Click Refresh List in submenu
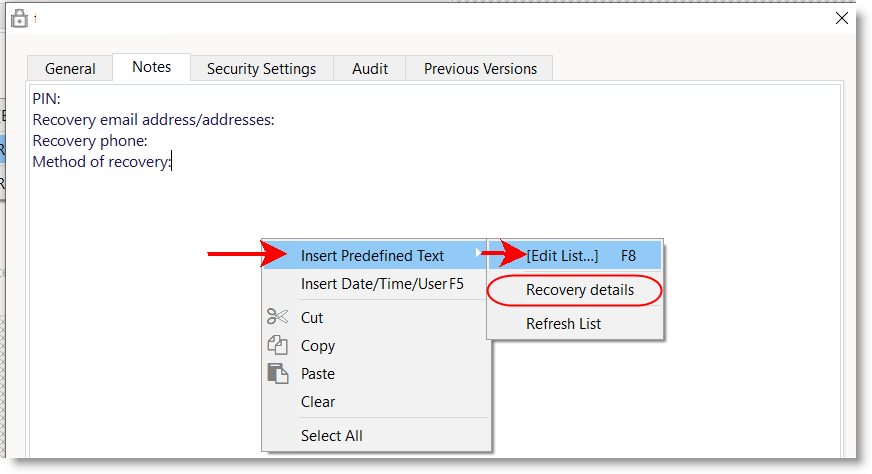Screen dimensions: 872x474 click(563, 324)
